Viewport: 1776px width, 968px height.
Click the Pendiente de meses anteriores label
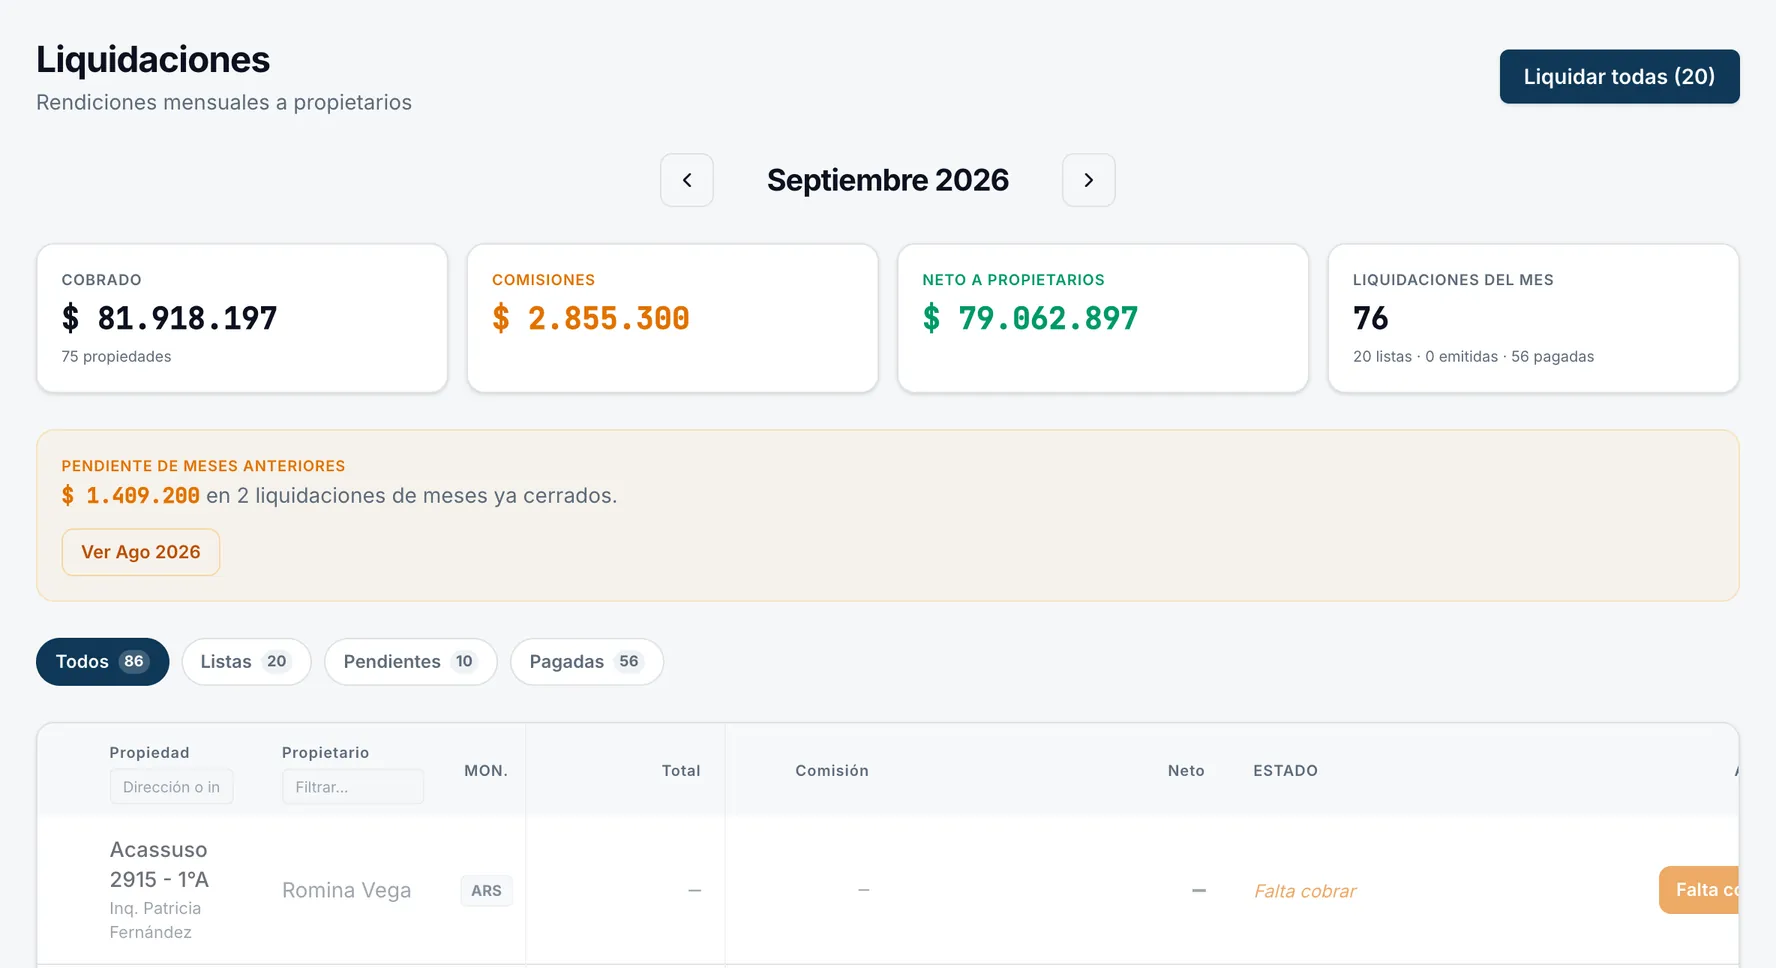203,466
